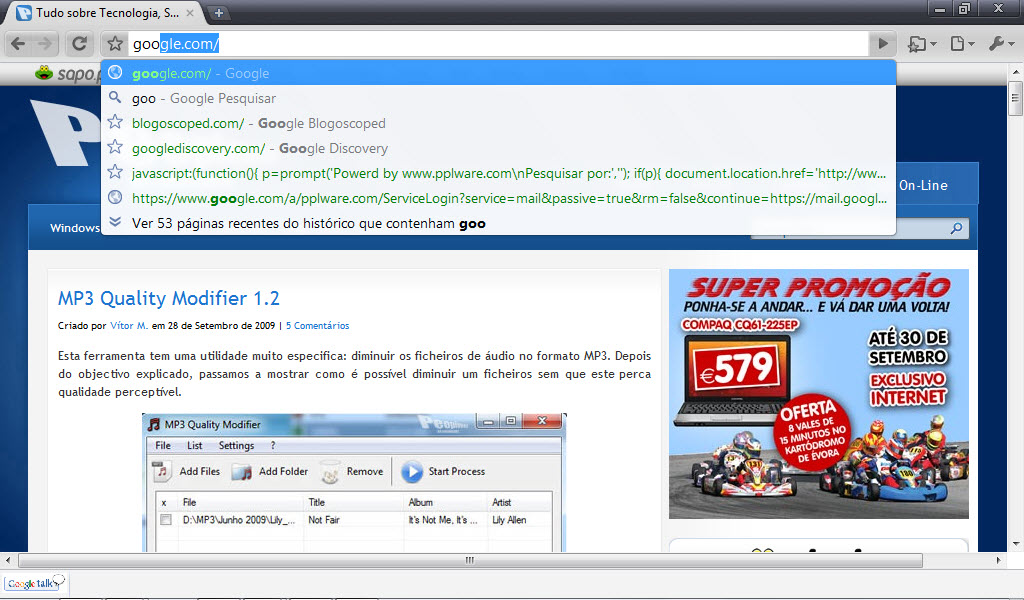Click Settings menu in screenshot image
1024x600 pixels.
[236, 445]
